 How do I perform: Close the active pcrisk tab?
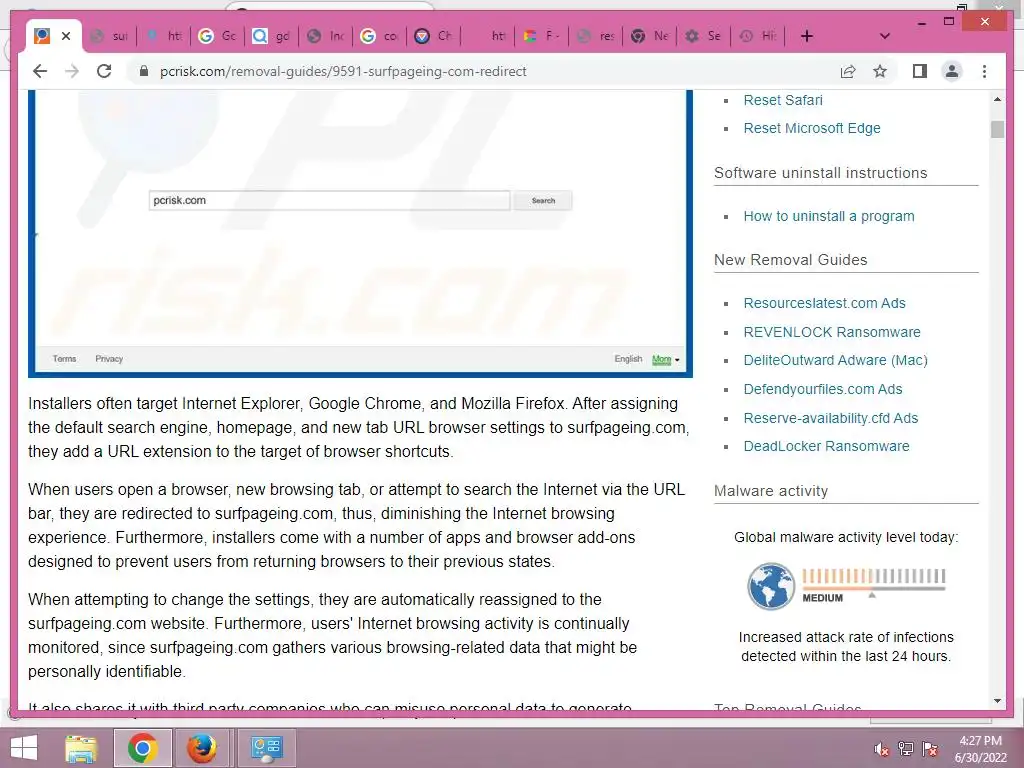coord(66,36)
